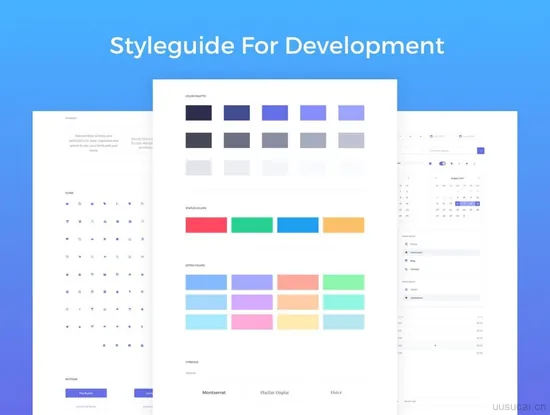
Task: Go to the next month in the calendar
Action: tap(478, 178)
